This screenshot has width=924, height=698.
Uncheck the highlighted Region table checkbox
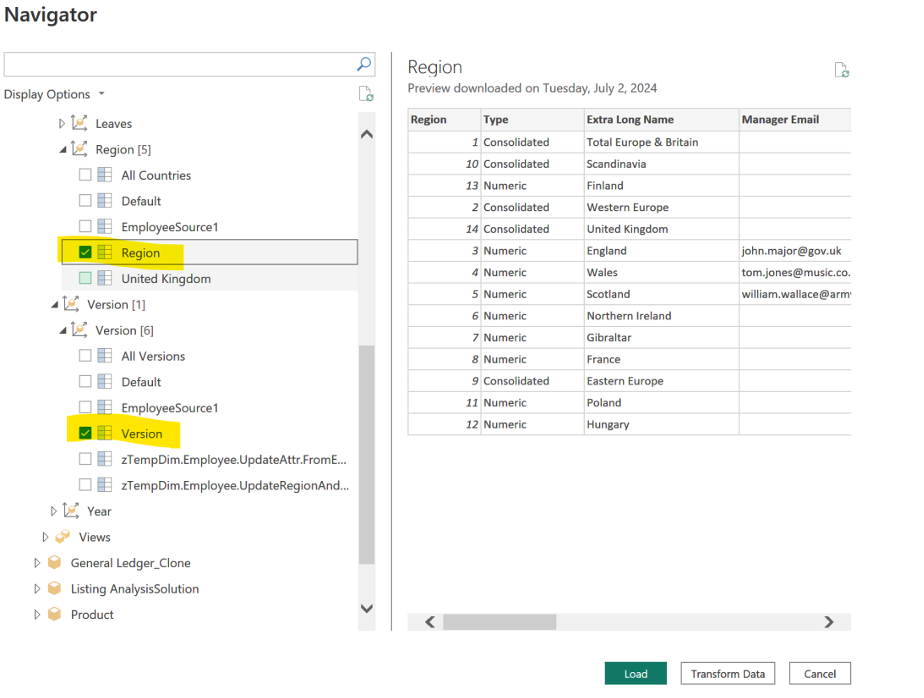click(85, 252)
